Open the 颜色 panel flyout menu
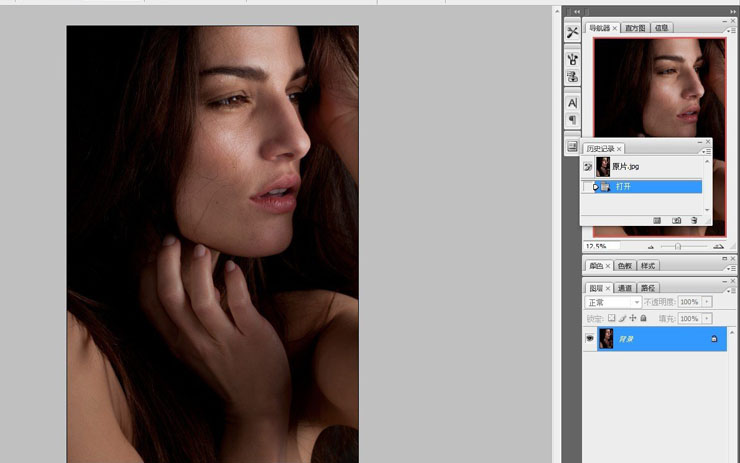This screenshot has width=740, height=463. [x=731, y=268]
